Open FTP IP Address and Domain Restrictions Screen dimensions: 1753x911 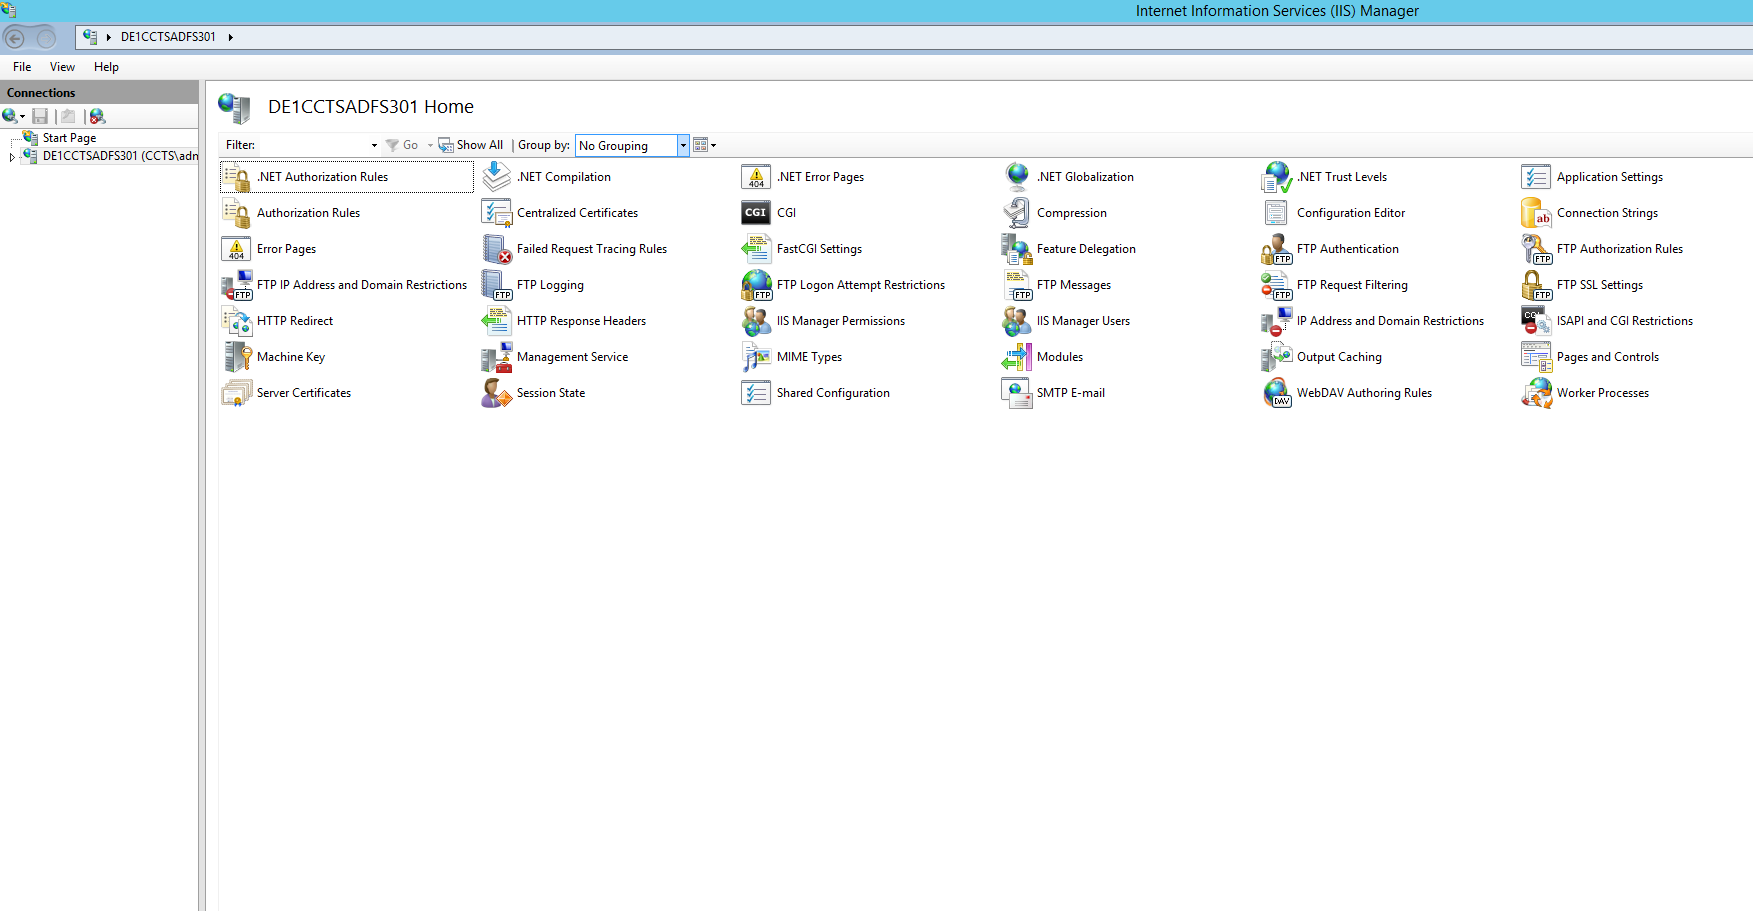coord(345,285)
